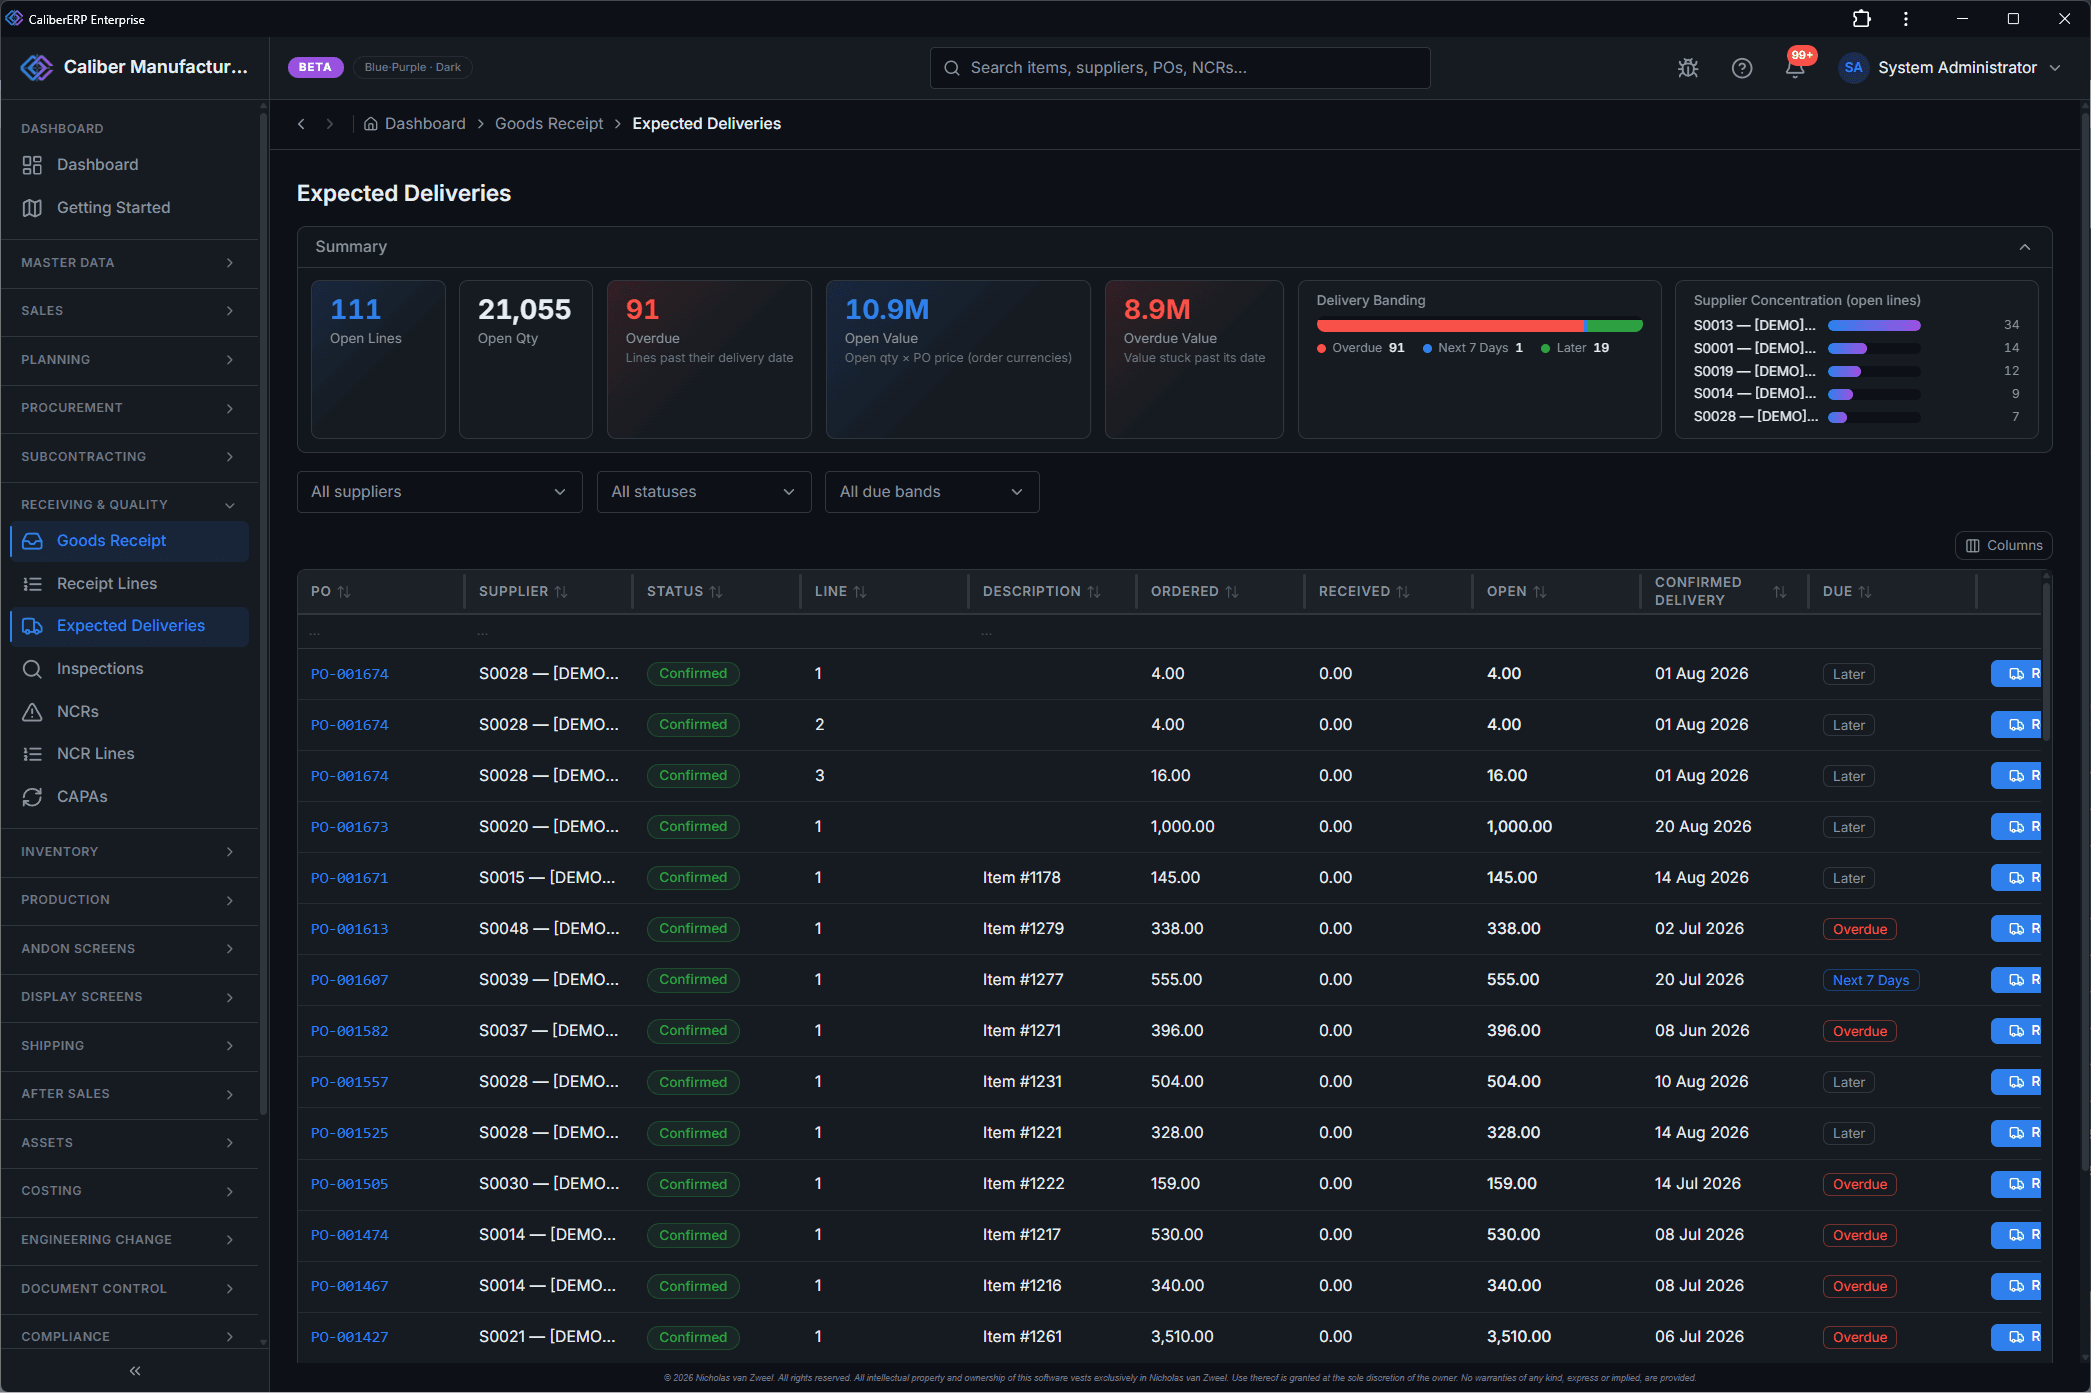This screenshot has width=2091, height=1393.
Task: Sort by the Status column icon
Action: coord(716,592)
